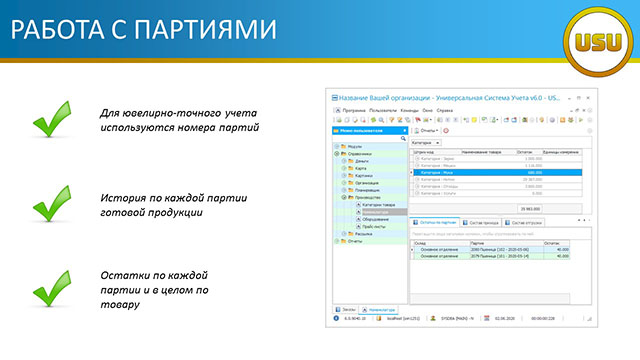Screen dimensions: 640x360
Task: Select batch row 2079 Пшеница
Action: (x=491, y=256)
